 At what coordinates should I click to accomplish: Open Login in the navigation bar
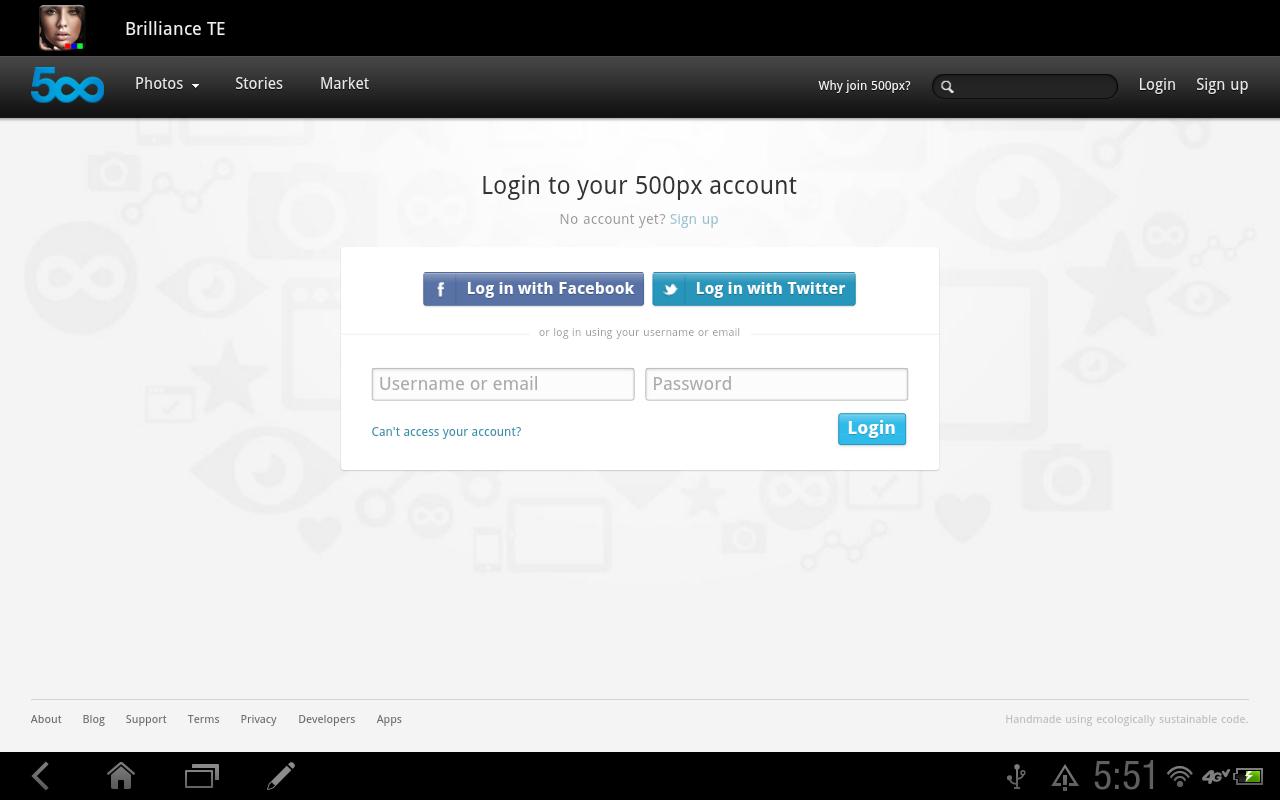[x=1157, y=85]
